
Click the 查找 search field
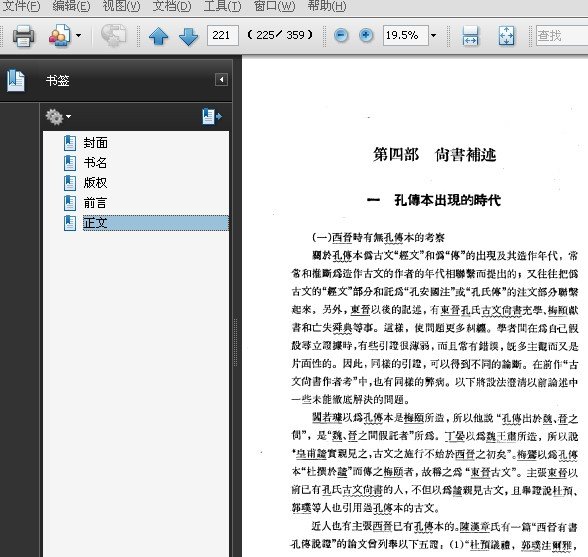tap(562, 36)
